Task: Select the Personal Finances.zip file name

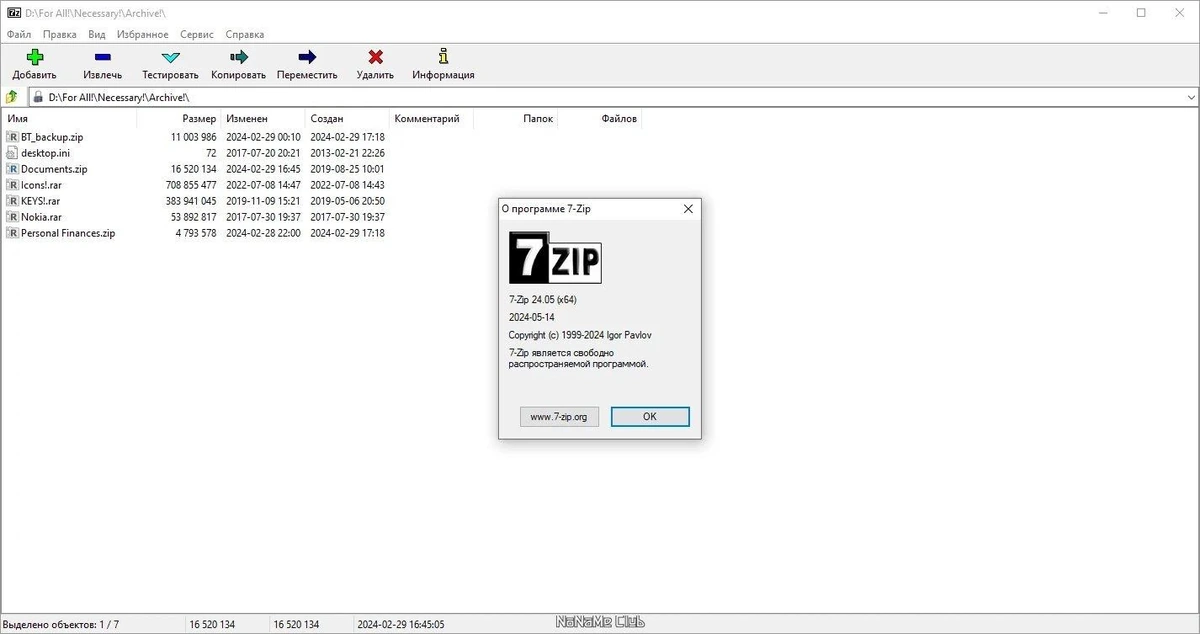Action: [x=68, y=233]
